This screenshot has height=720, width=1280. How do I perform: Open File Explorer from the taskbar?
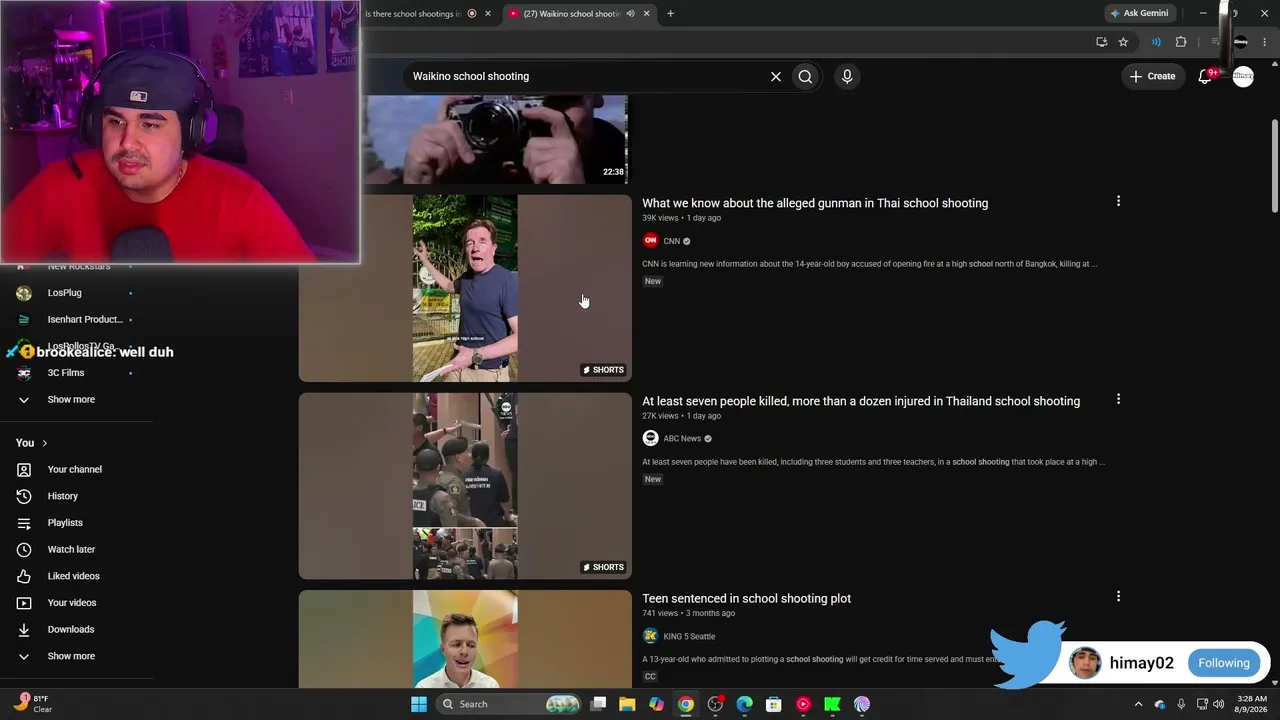(x=627, y=704)
